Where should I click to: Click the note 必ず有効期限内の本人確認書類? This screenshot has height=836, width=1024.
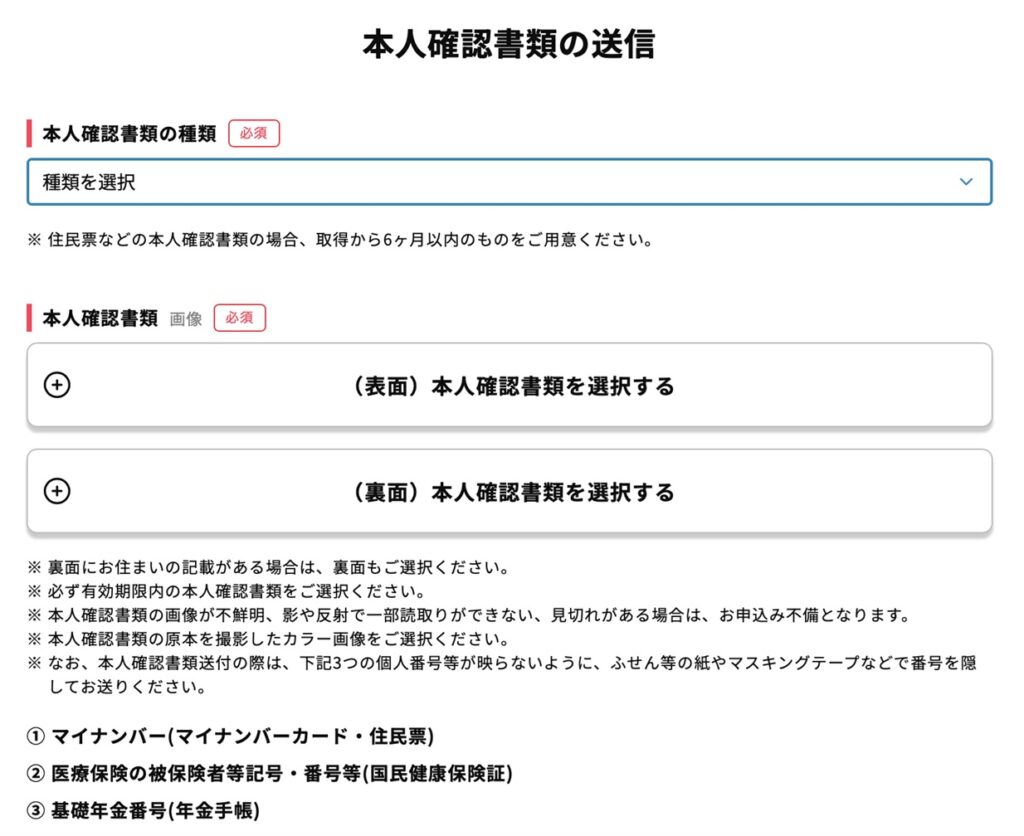pyautogui.click(x=227, y=591)
